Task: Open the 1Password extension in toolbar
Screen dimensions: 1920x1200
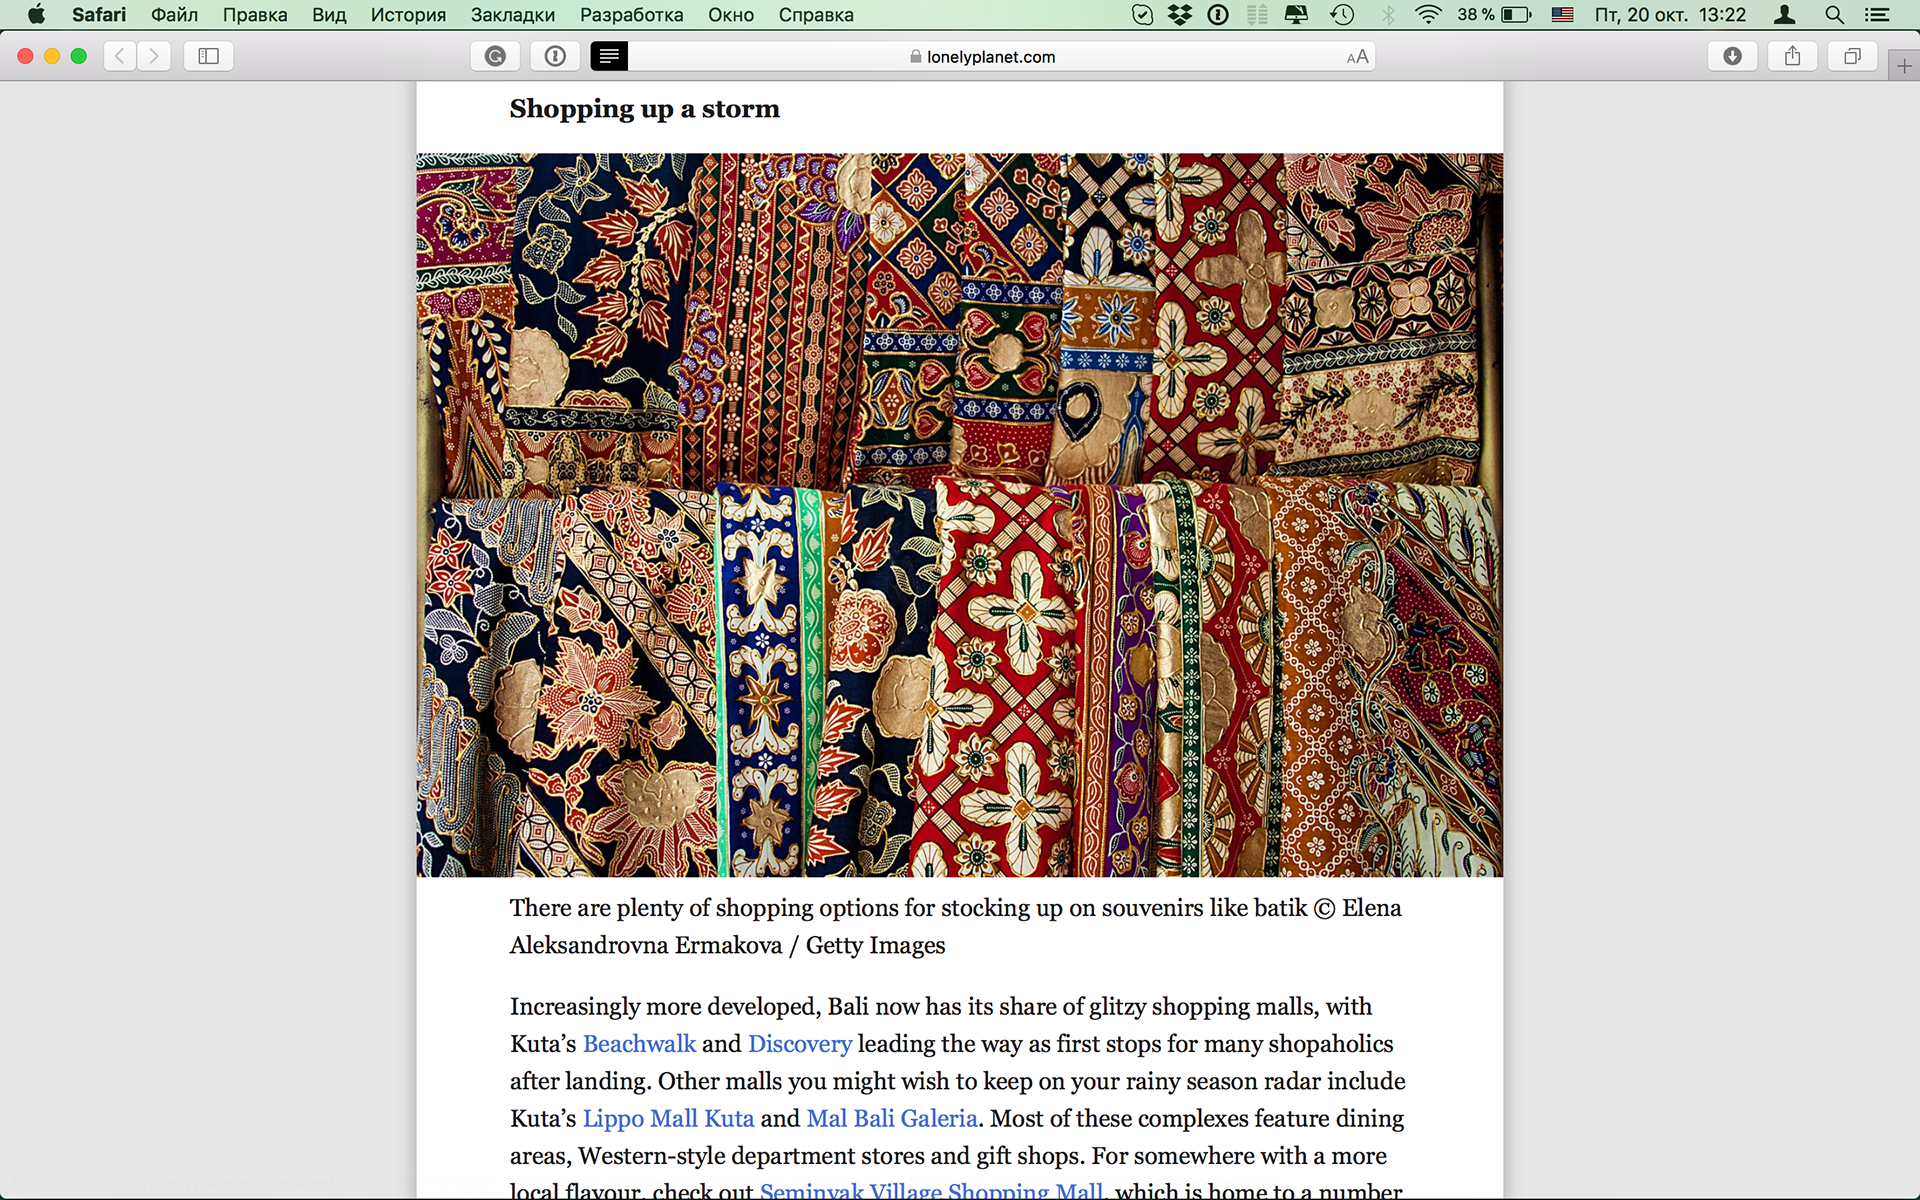Action: [x=555, y=57]
